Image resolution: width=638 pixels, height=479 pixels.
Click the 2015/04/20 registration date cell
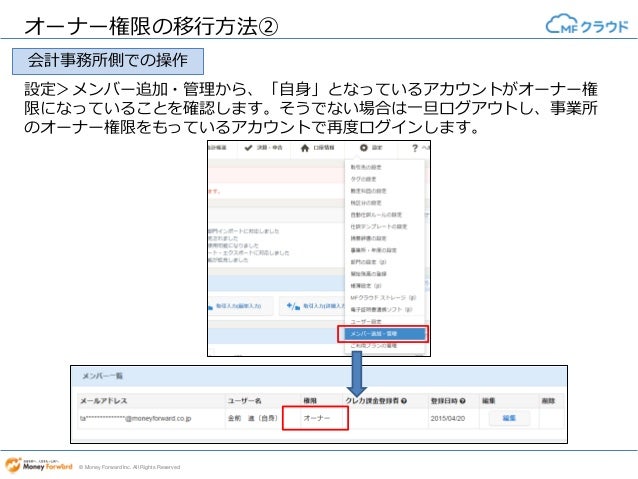448,418
